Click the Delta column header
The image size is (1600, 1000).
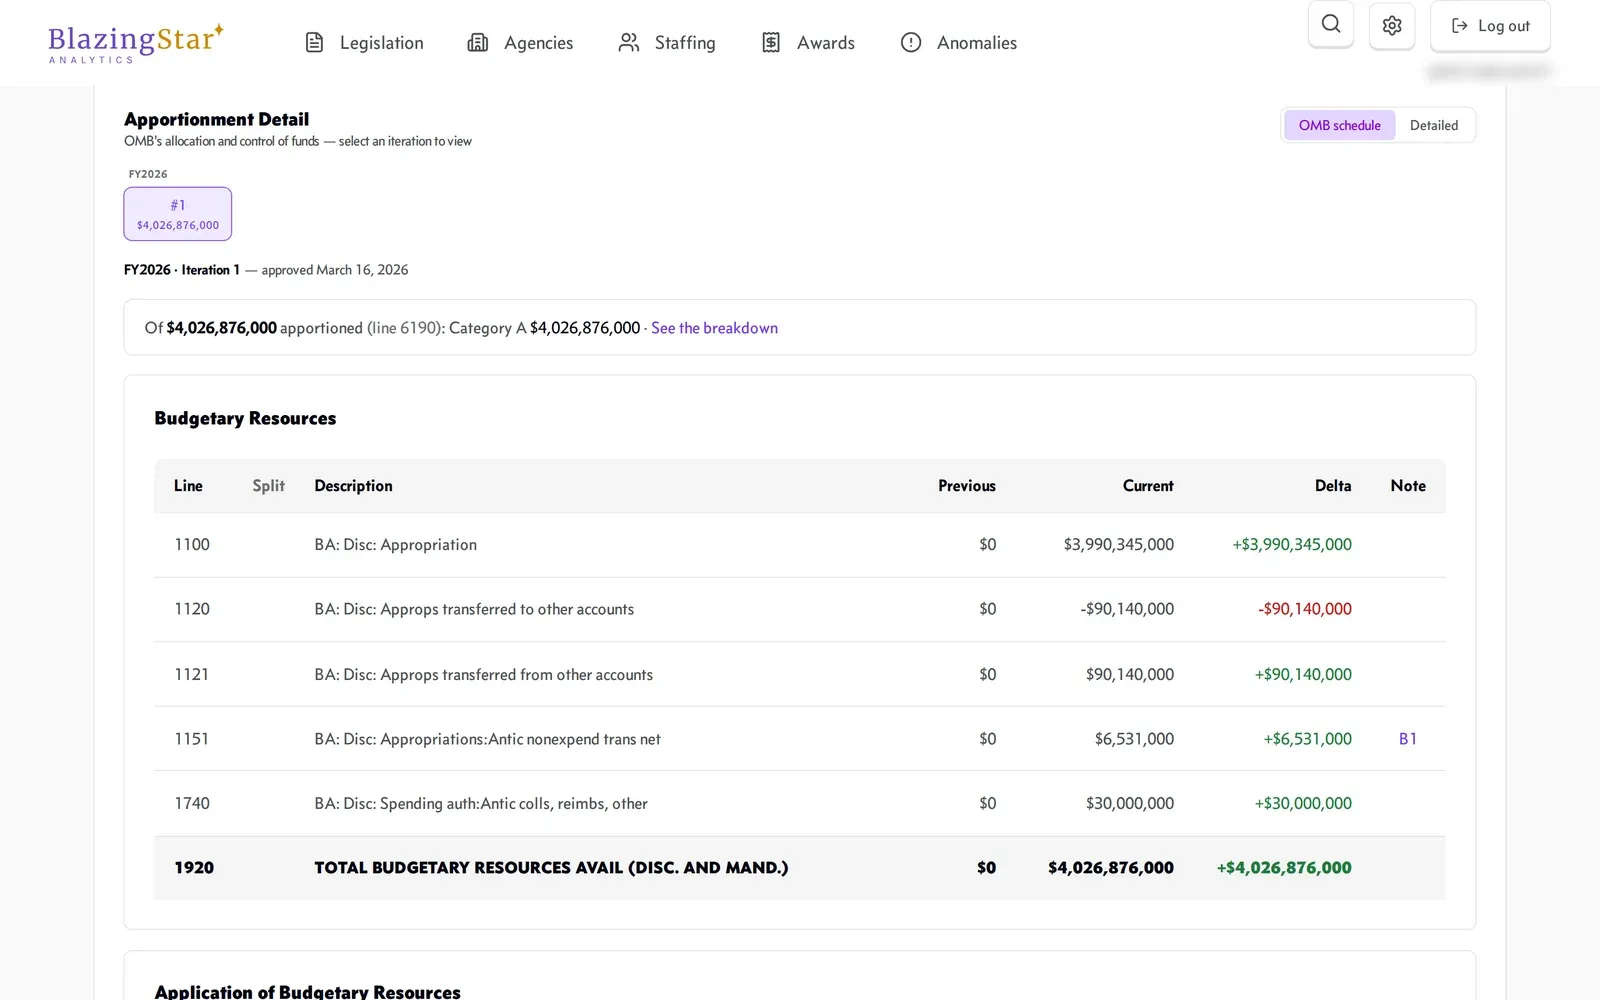coord(1333,486)
